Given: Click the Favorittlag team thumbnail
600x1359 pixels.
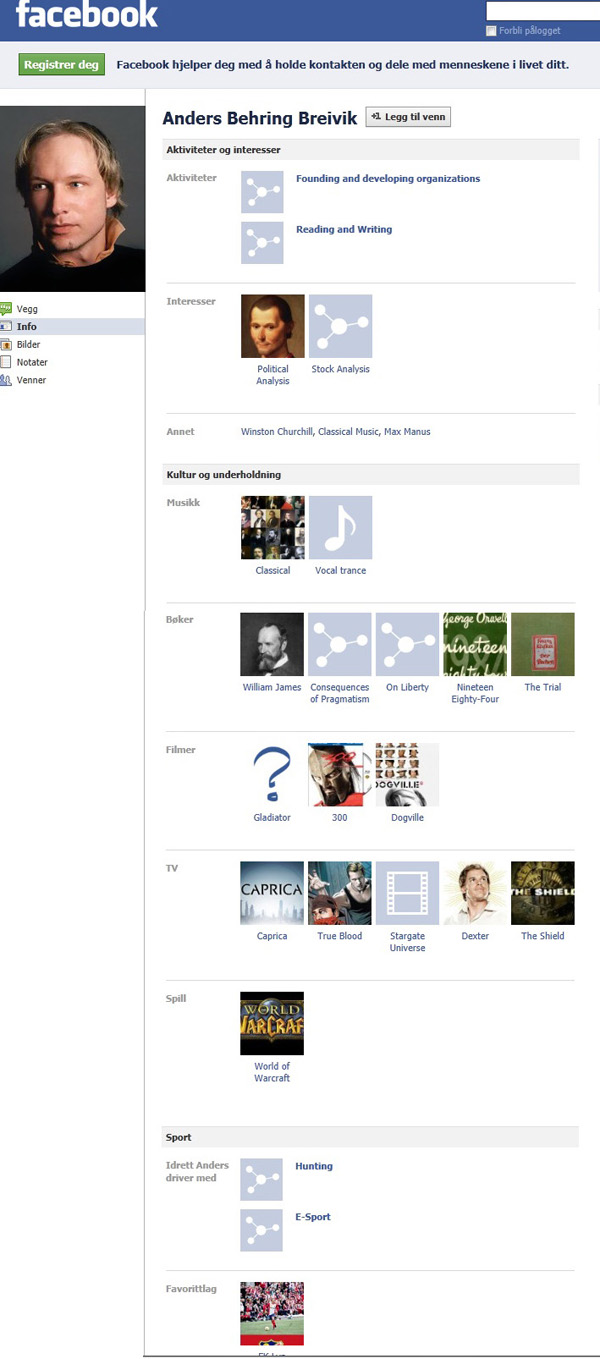Looking at the screenshot, I should pos(272,1314).
